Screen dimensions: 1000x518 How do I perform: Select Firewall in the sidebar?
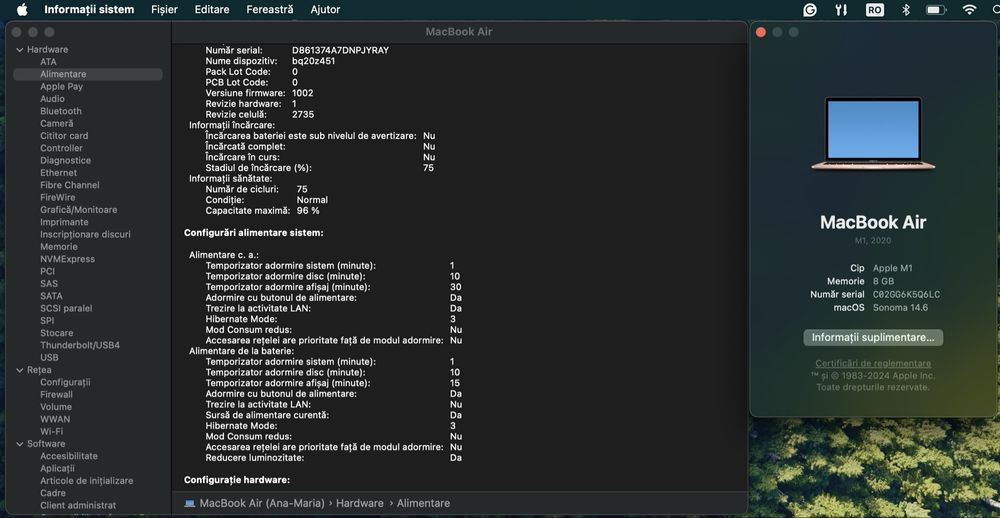click(x=57, y=395)
